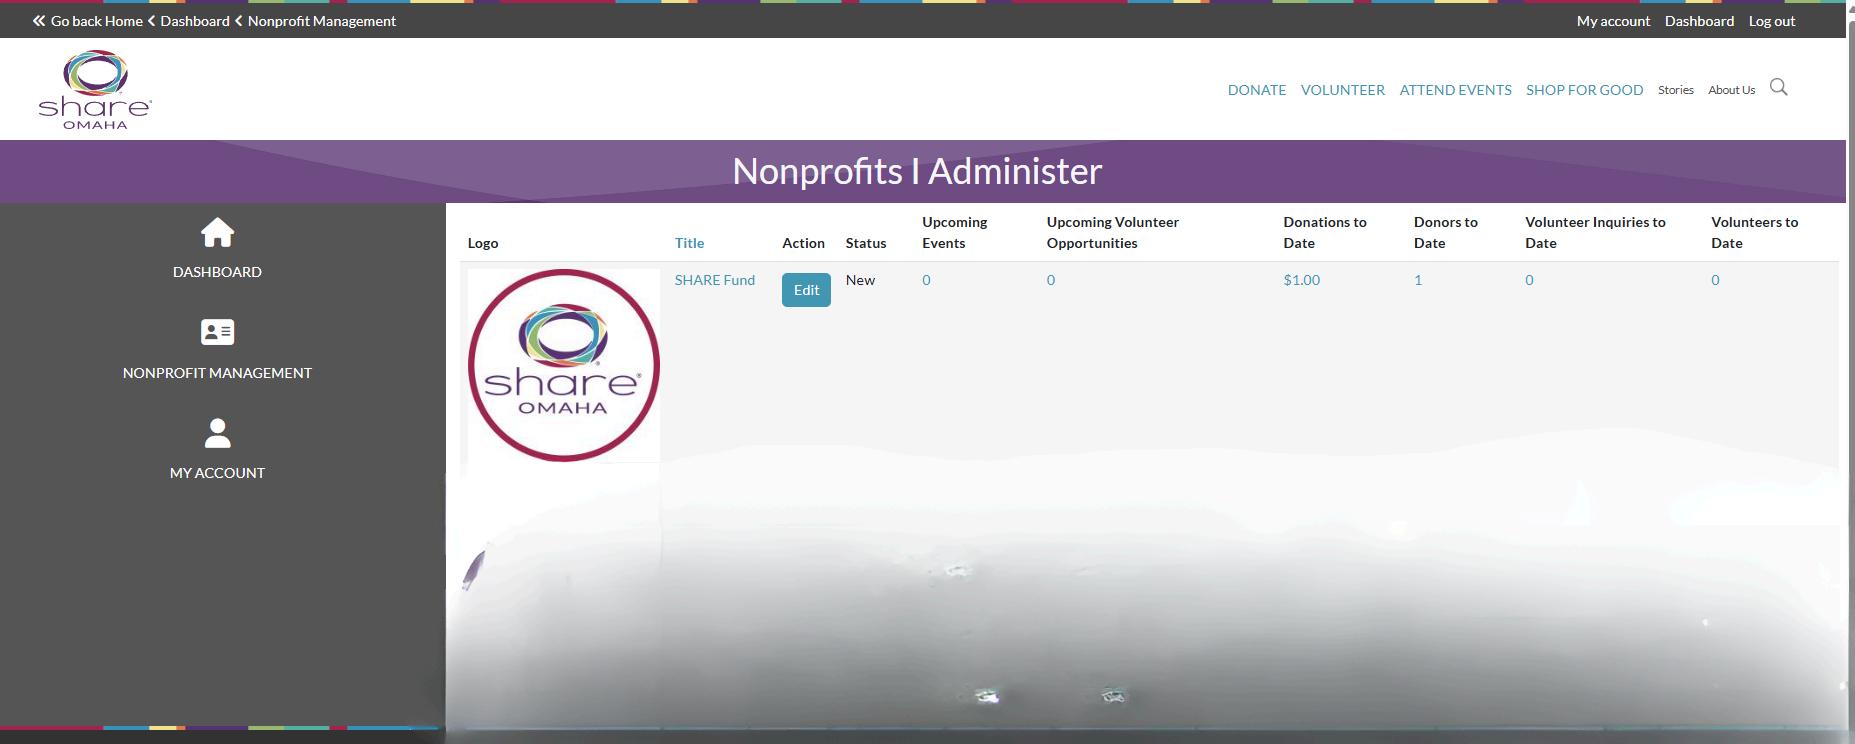The width and height of the screenshot is (1855, 744).
Task: Click the Action column header
Action: 803,243
